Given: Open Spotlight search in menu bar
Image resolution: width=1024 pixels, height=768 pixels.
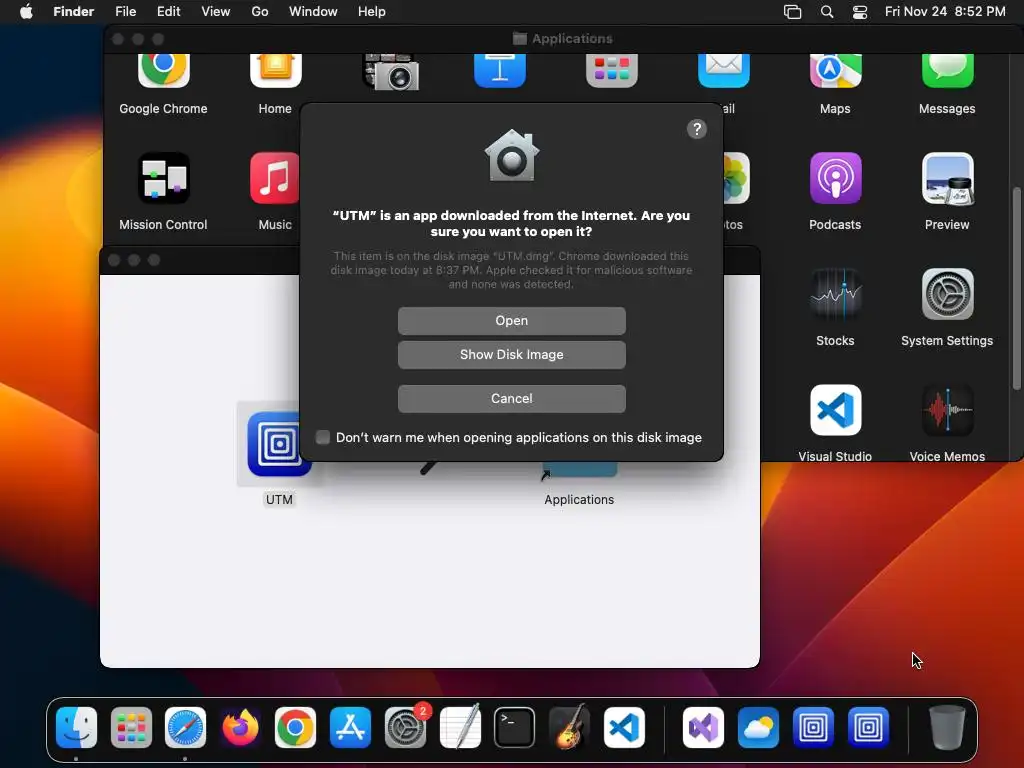Looking at the screenshot, I should pyautogui.click(x=827, y=12).
